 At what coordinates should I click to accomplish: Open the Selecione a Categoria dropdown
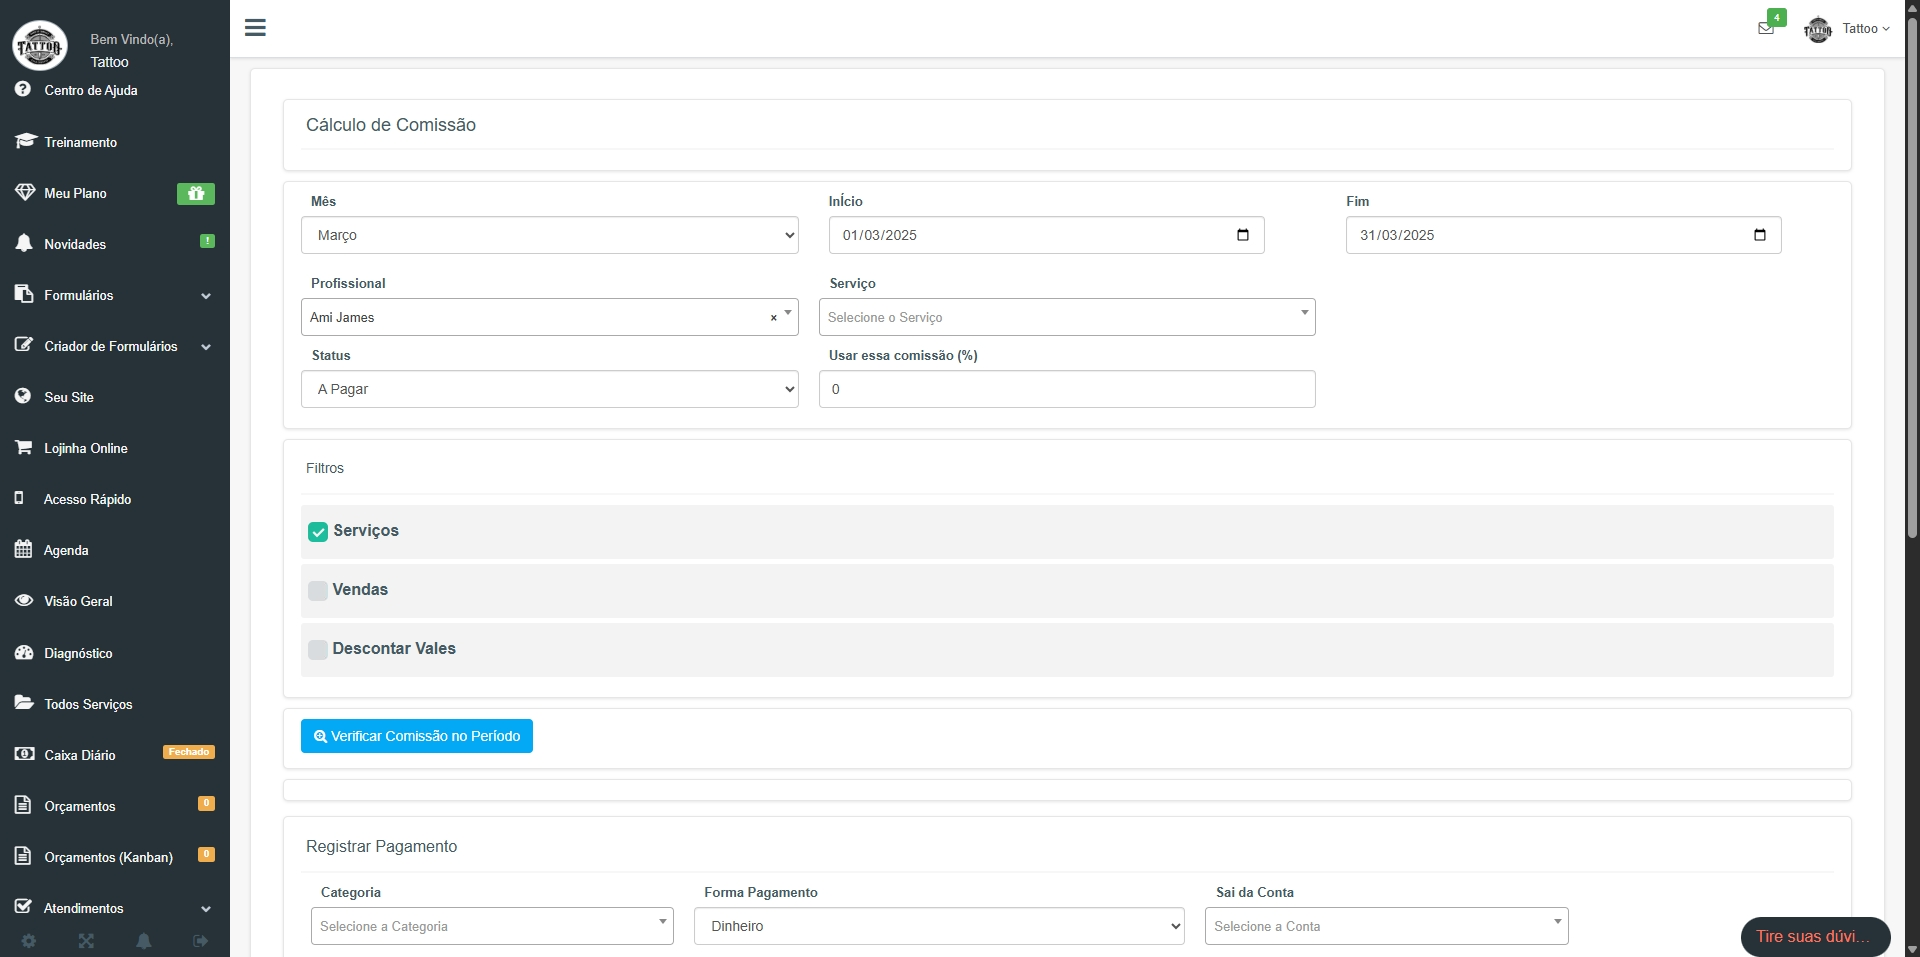pyautogui.click(x=492, y=926)
